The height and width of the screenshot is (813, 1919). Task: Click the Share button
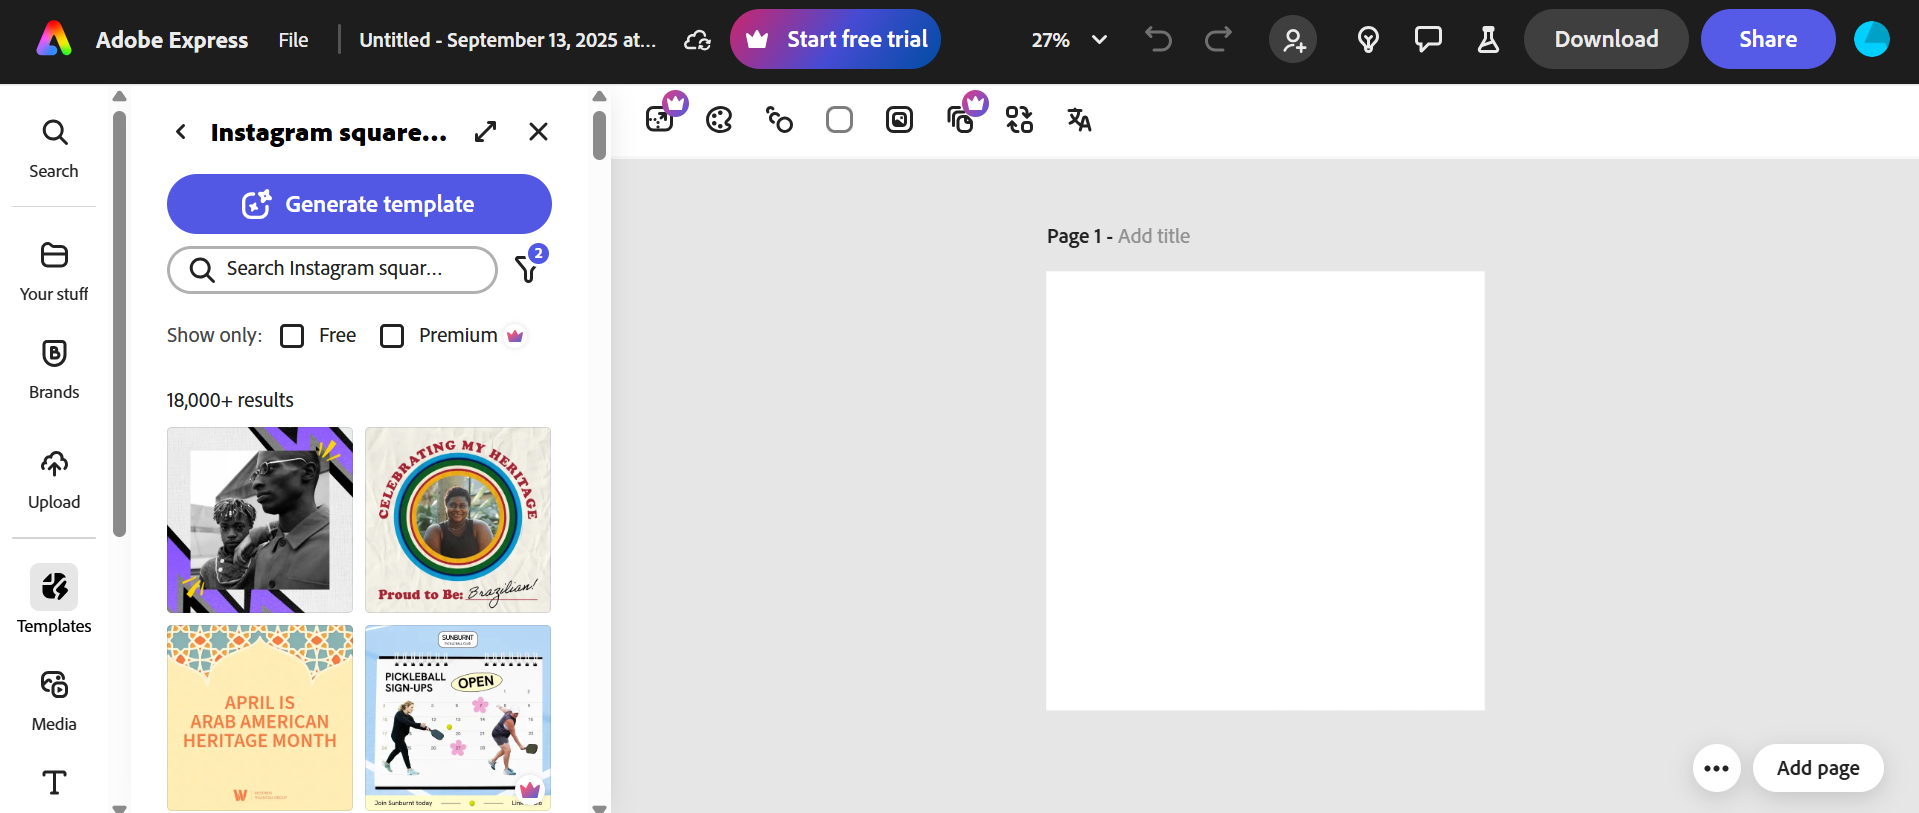coord(1768,39)
